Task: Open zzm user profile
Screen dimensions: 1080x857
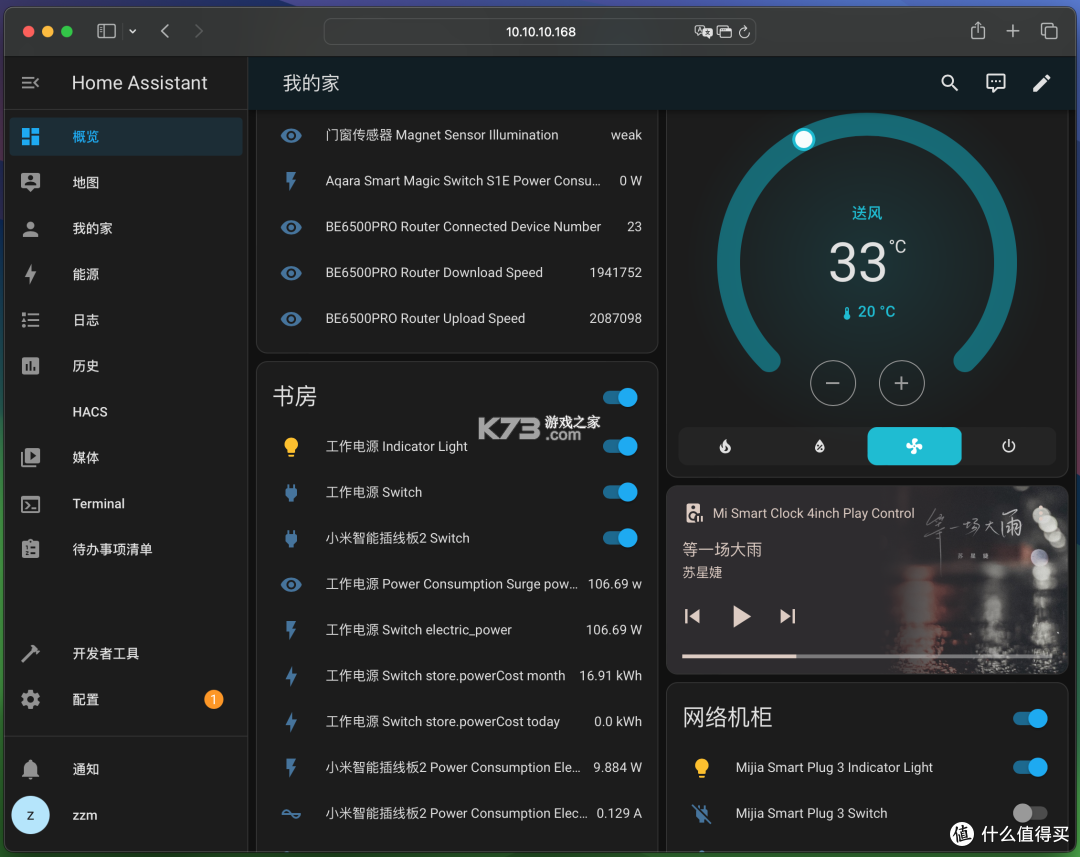Action: [126, 815]
